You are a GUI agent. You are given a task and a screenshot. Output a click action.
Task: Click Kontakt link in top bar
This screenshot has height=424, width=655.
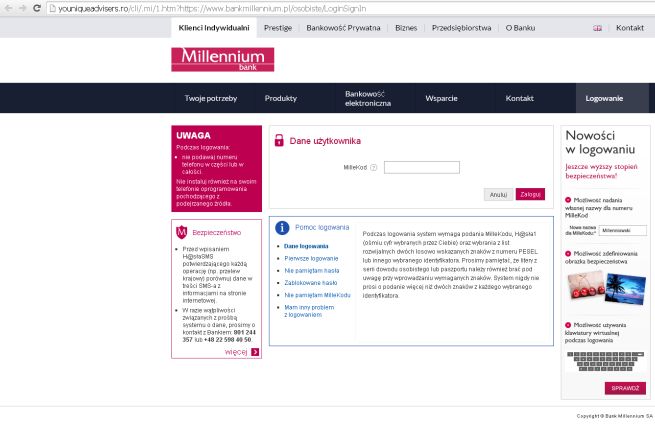click(630, 28)
